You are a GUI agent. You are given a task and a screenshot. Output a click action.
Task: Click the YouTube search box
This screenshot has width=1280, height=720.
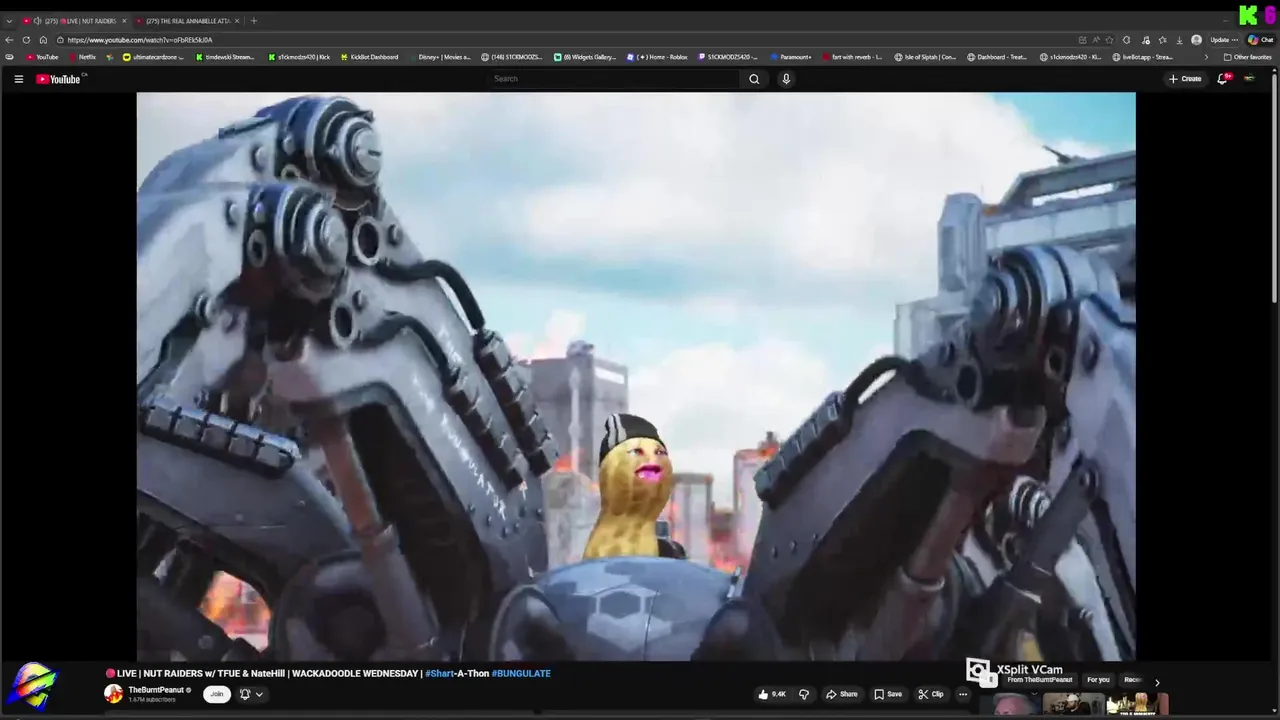point(615,79)
